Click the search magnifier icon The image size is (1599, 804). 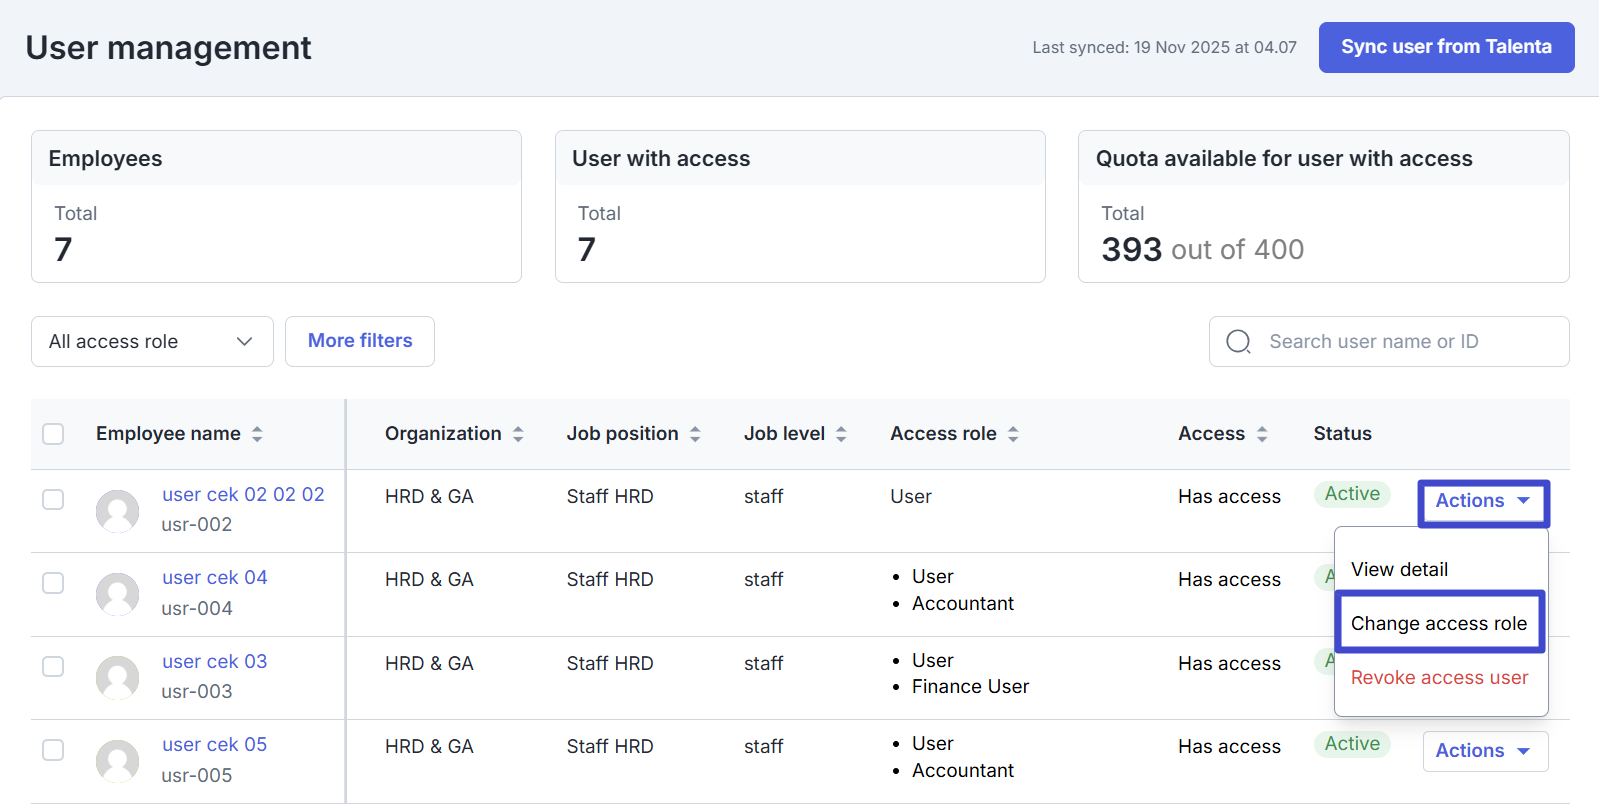coord(1238,342)
